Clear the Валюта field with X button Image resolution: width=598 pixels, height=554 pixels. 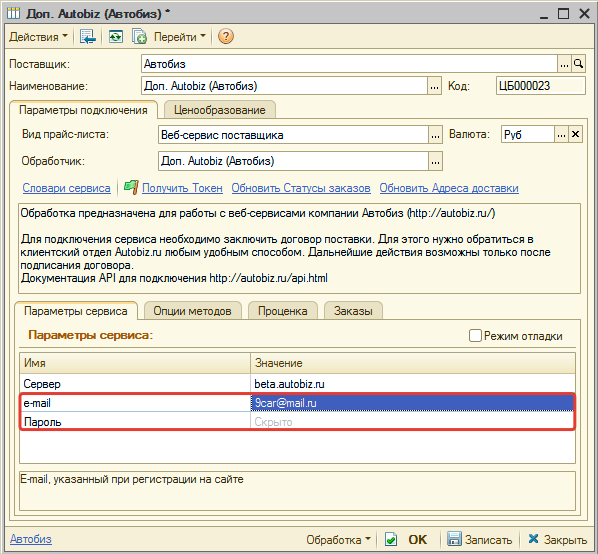point(575,134)
